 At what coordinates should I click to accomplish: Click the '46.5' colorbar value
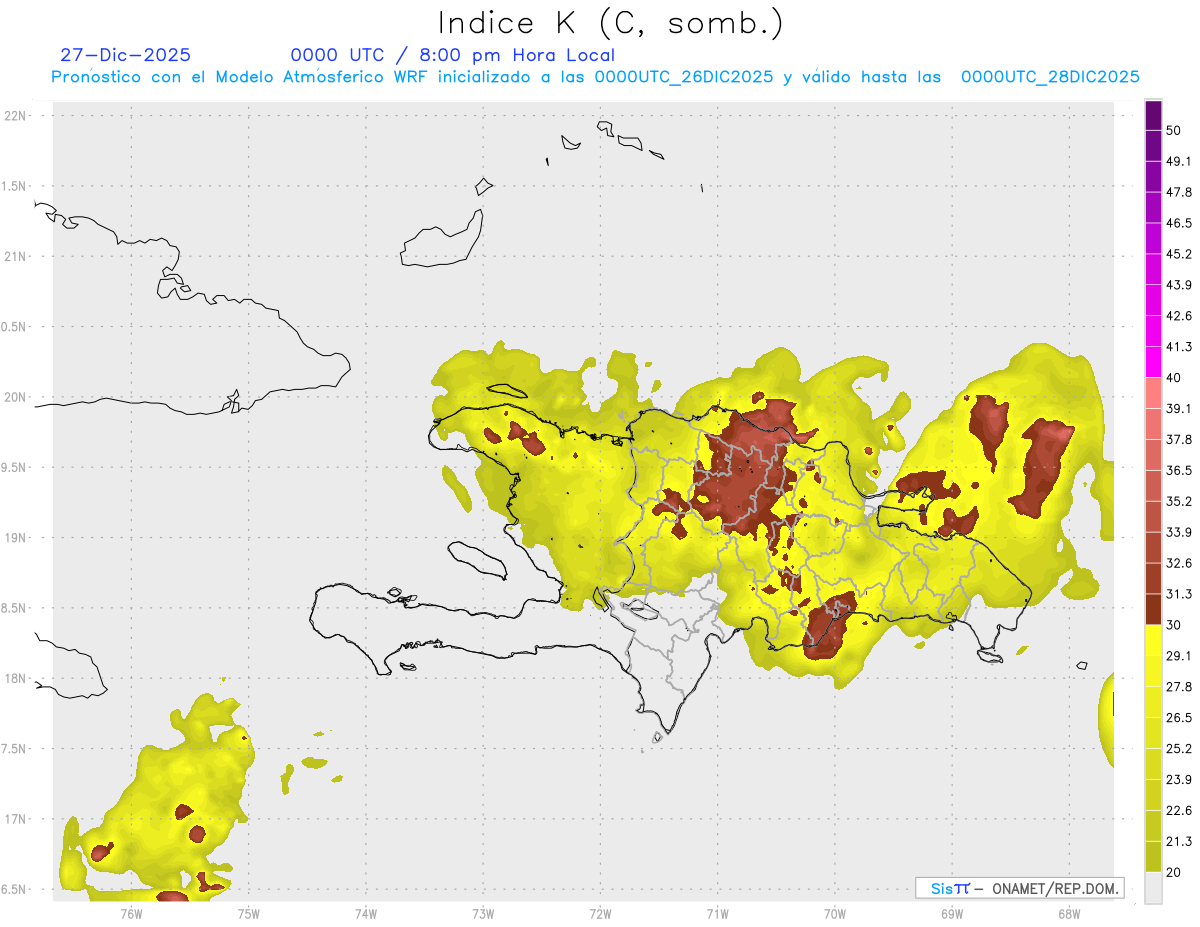click(x=1179, y=223)
